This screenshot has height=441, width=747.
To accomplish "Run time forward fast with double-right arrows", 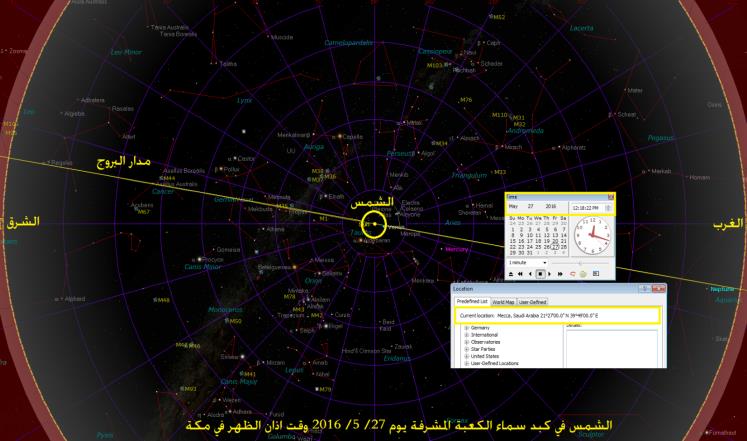I will 560,274.
